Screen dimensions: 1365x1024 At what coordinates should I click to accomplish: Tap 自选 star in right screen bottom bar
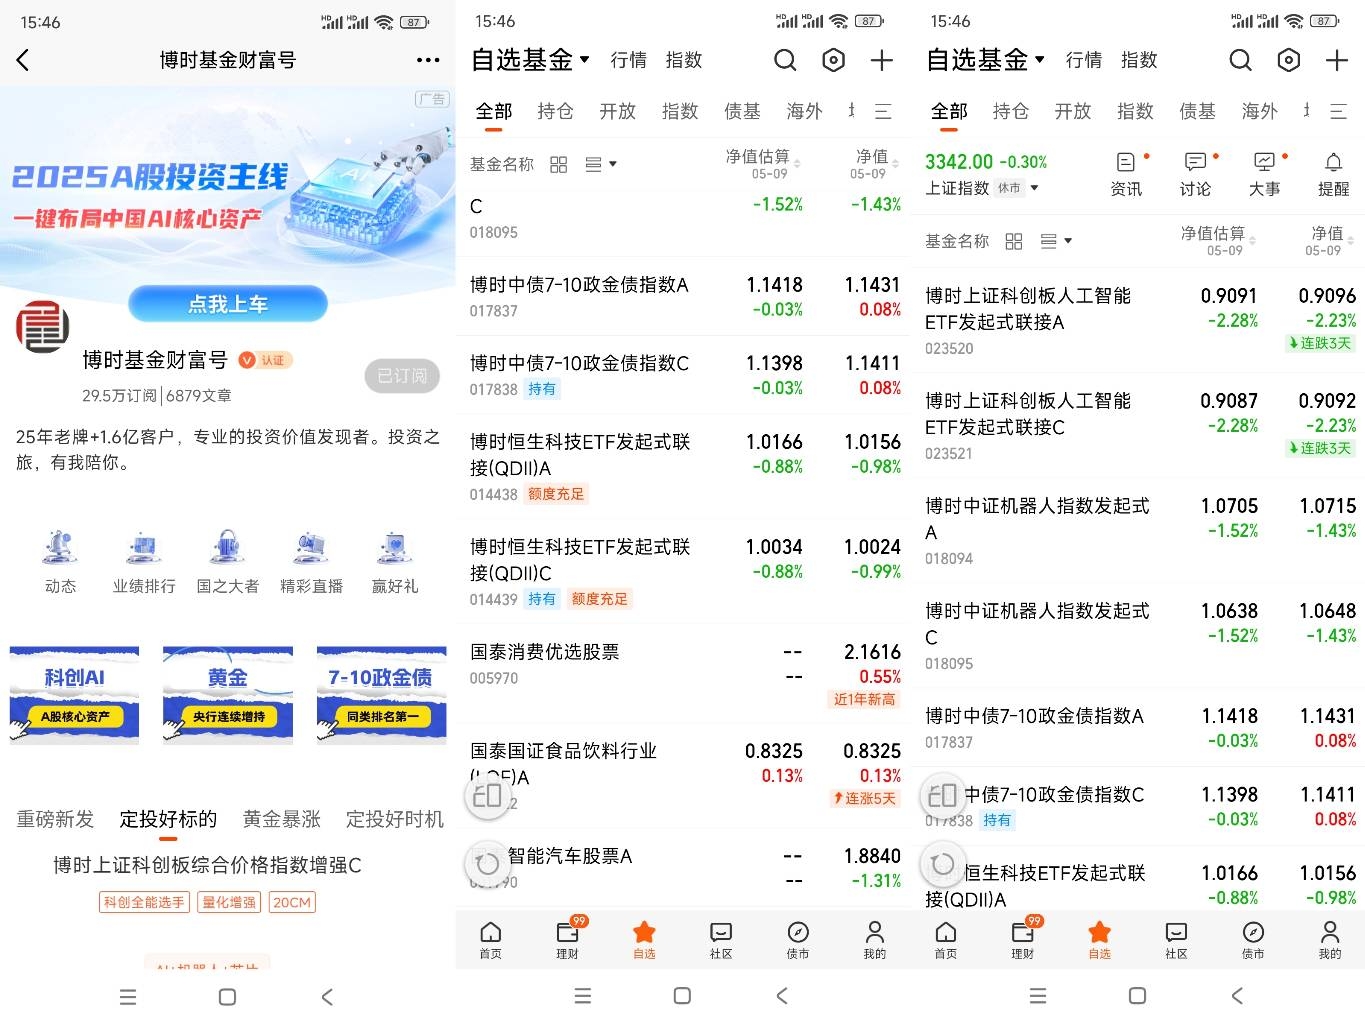click(x=1099, y=940)
